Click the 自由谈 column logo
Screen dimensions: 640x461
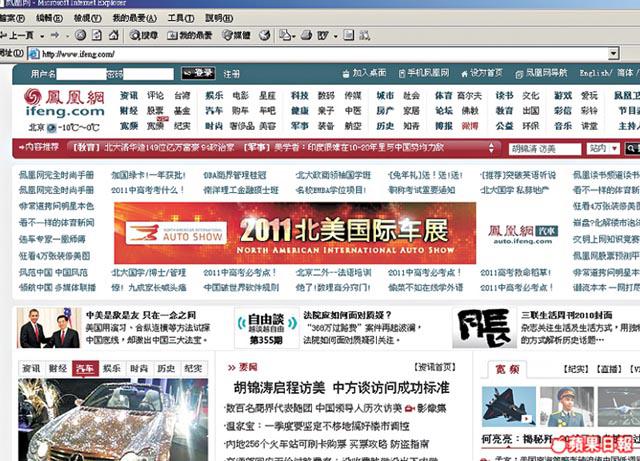pyautogui.click(x=267, y=328)
